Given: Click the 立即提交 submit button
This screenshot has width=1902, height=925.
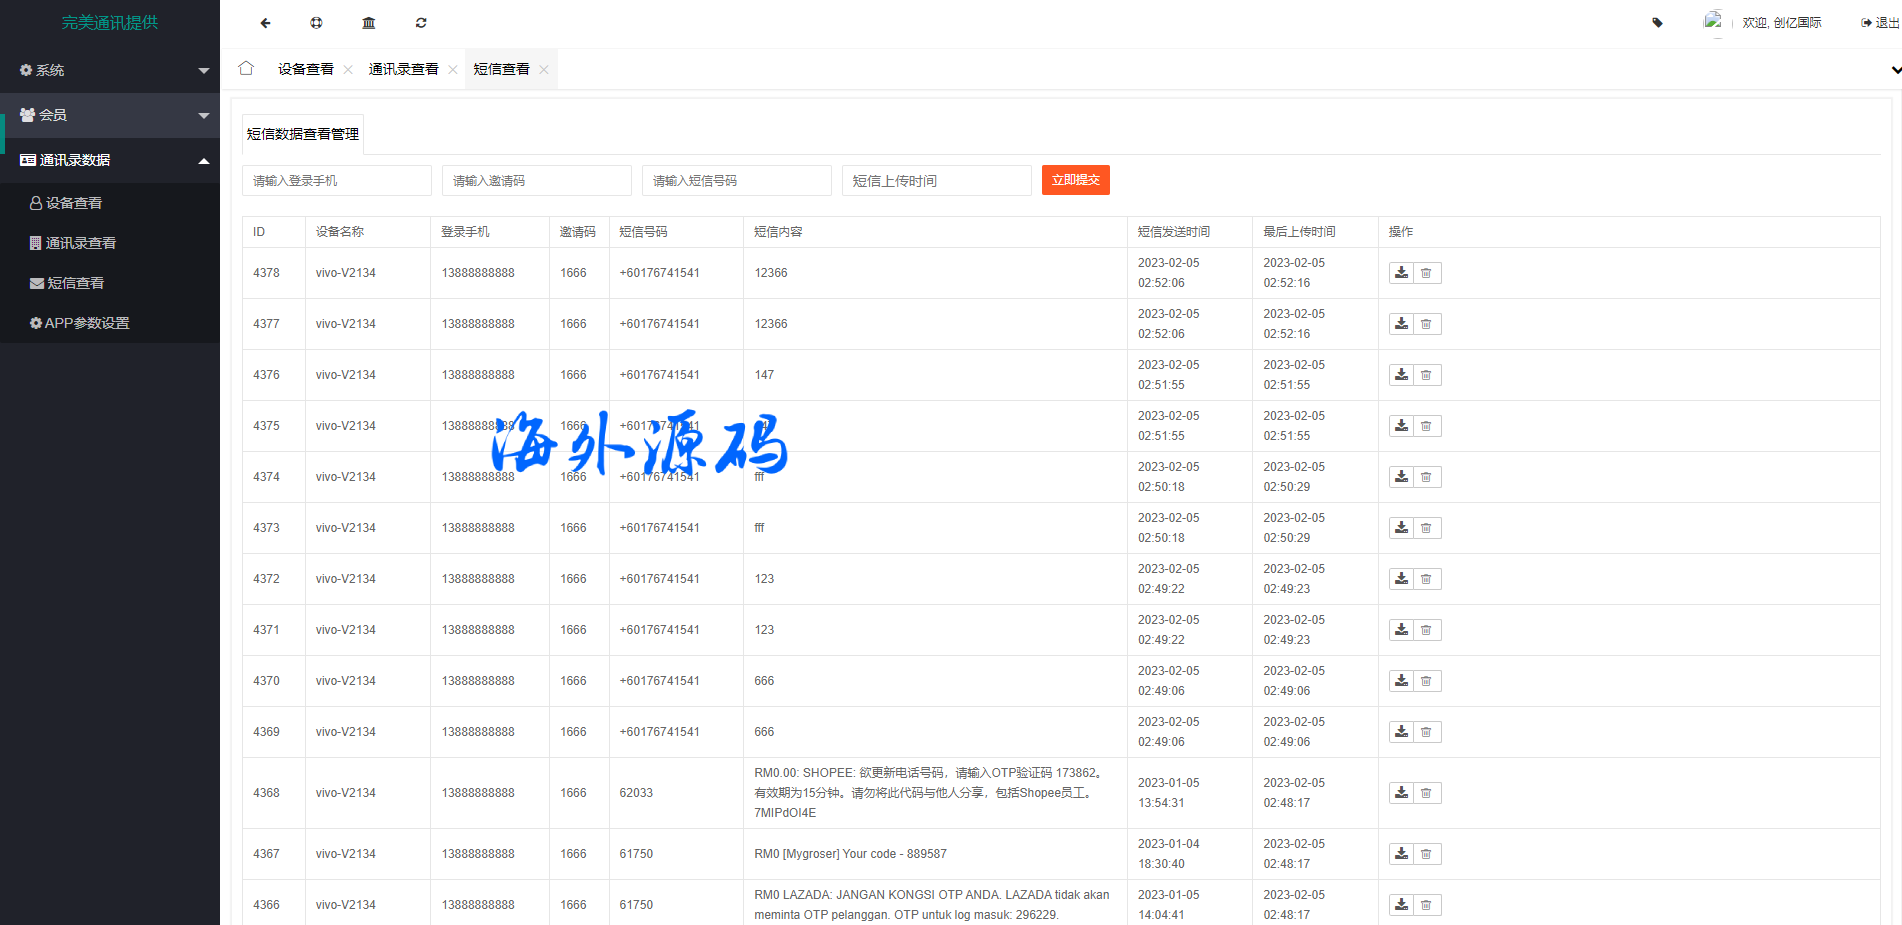Looking at the screenshot, I should 1075,180.
